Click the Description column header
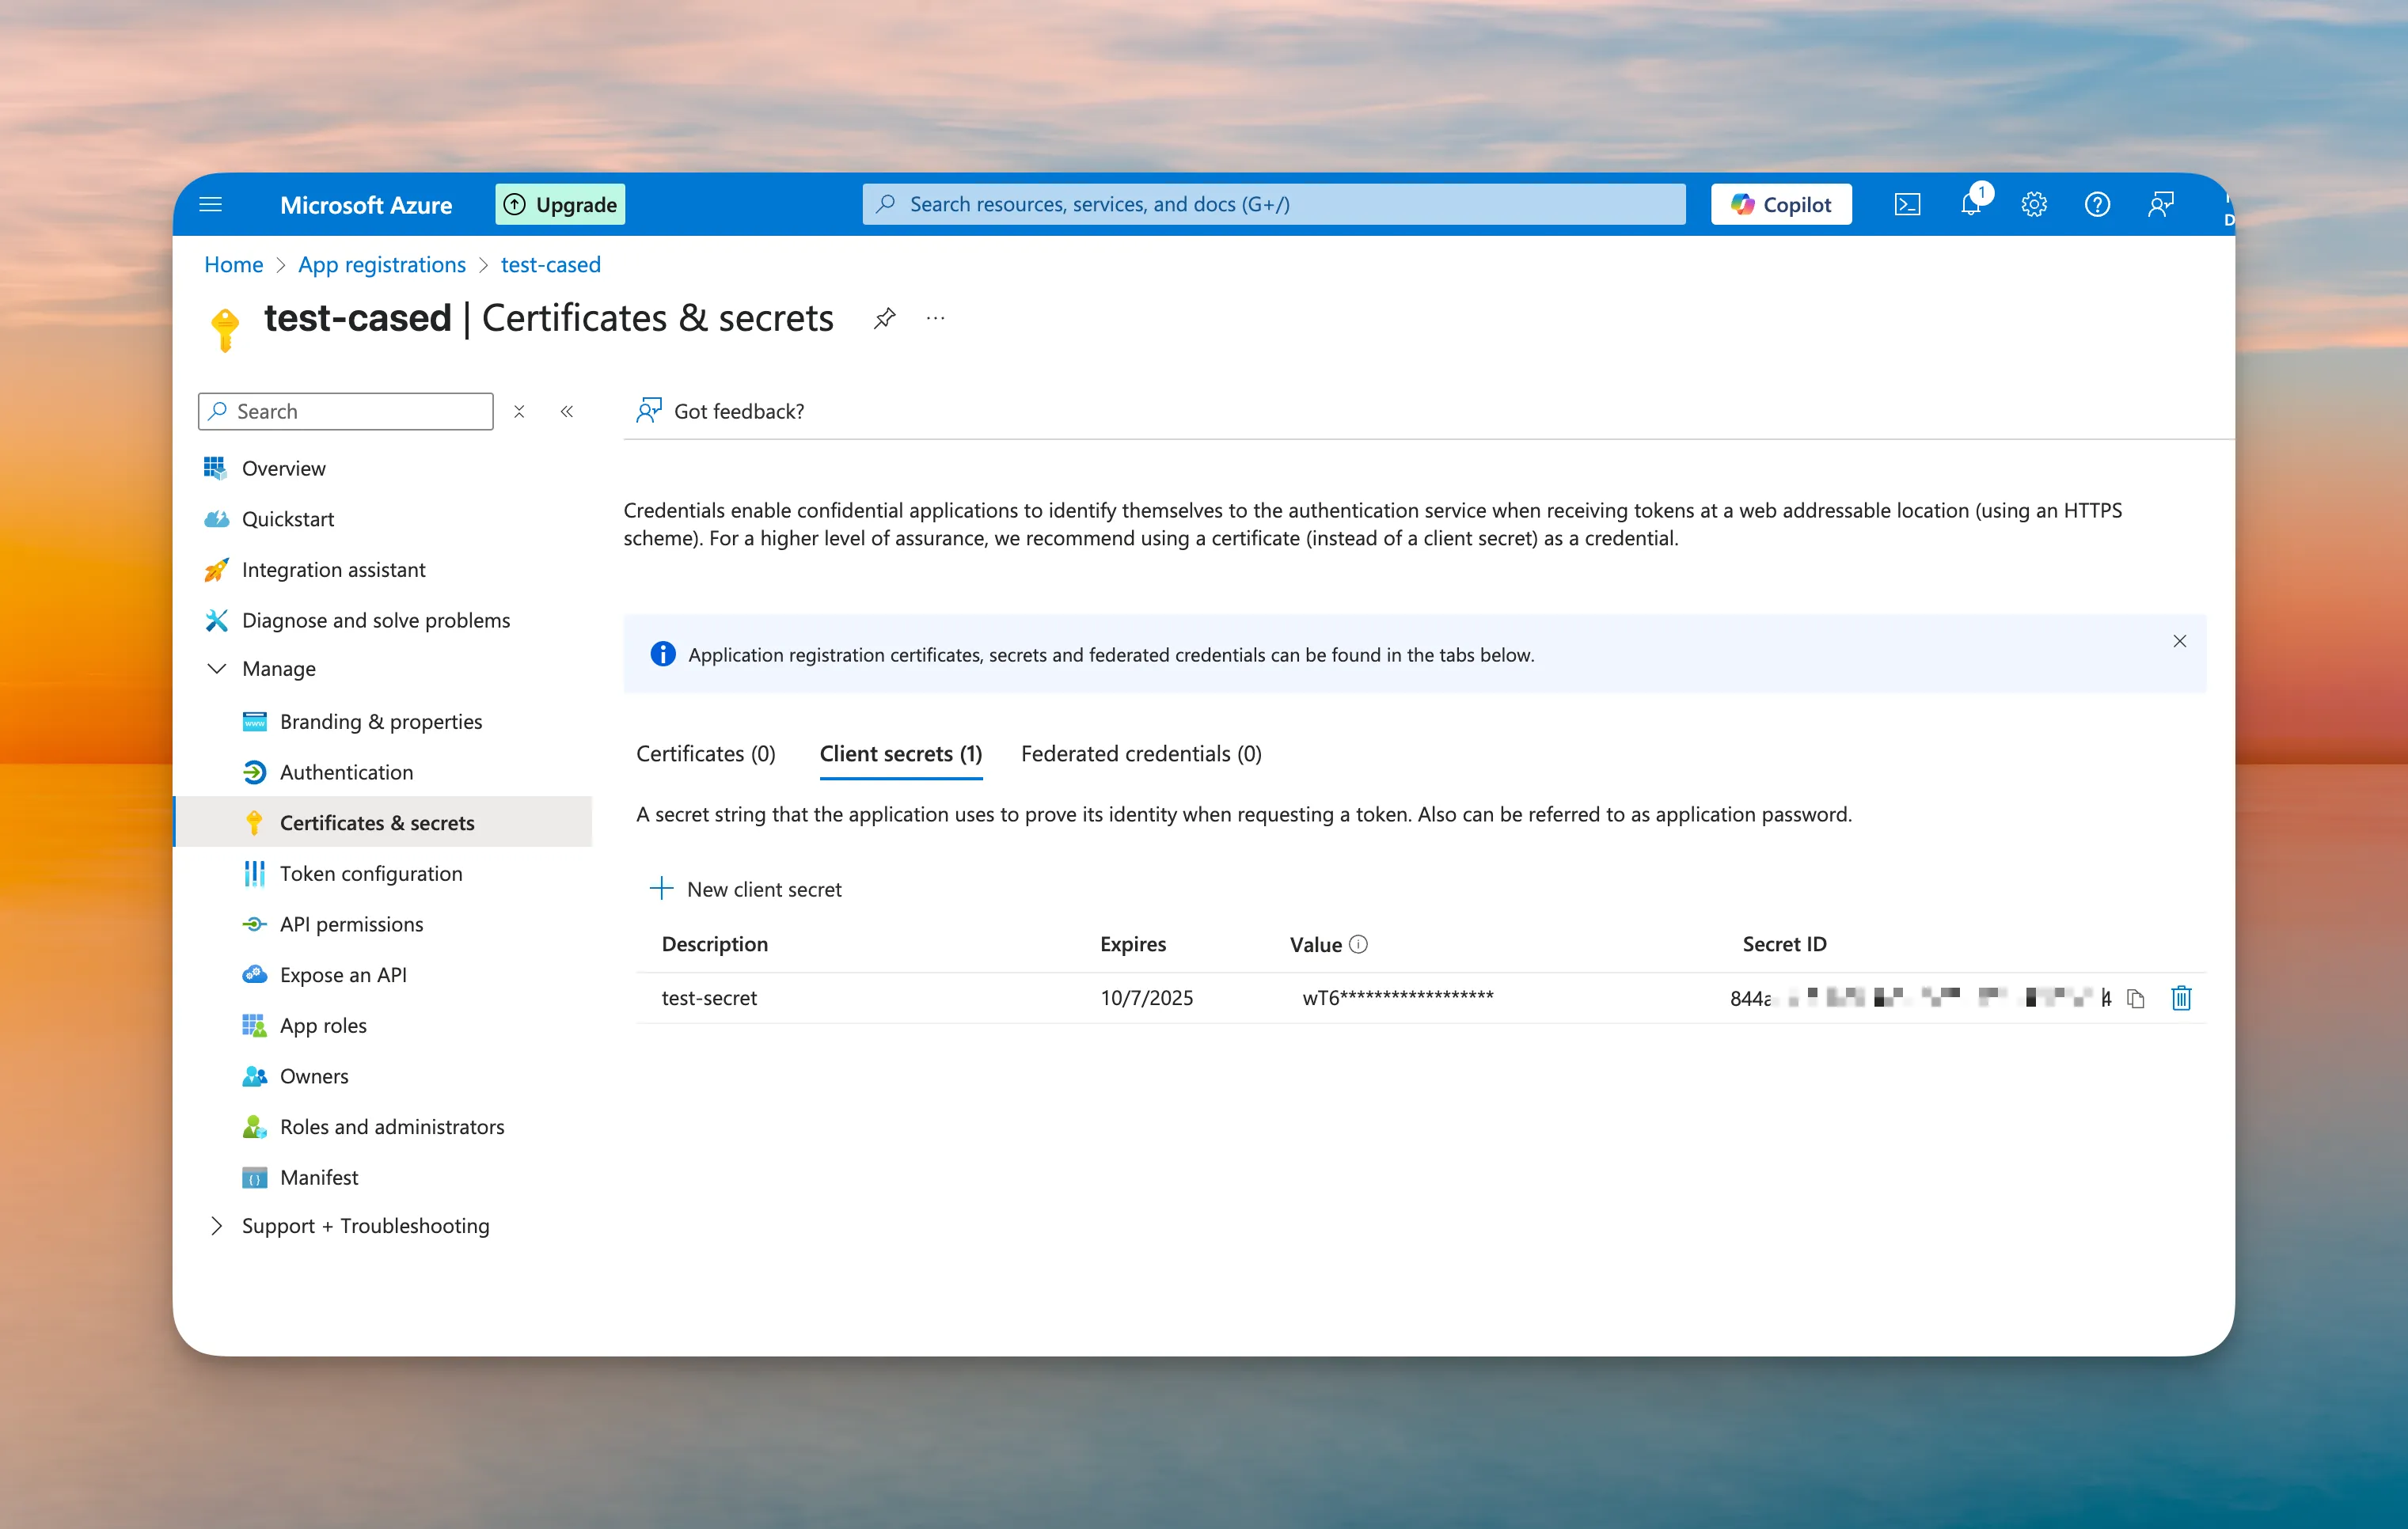This screenshot has width=2408, height=1529. pos(714,943)
